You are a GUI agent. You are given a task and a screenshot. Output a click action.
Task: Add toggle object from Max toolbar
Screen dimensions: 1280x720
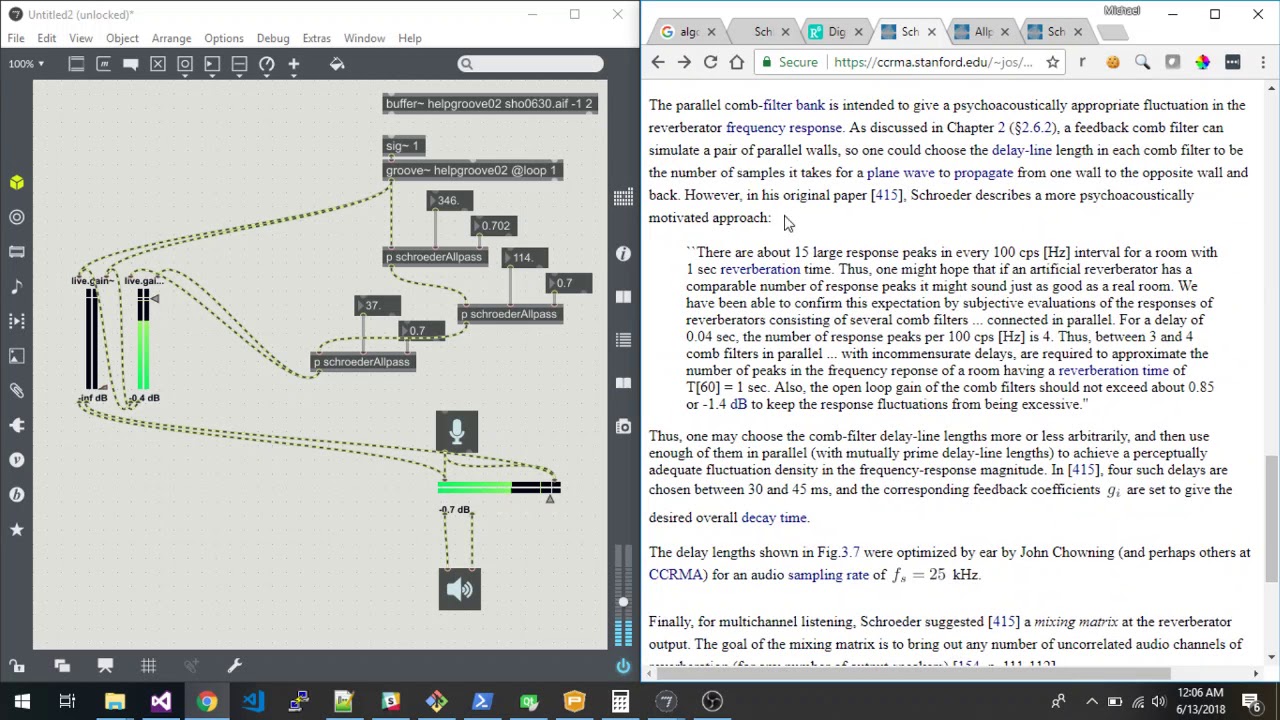158,64
